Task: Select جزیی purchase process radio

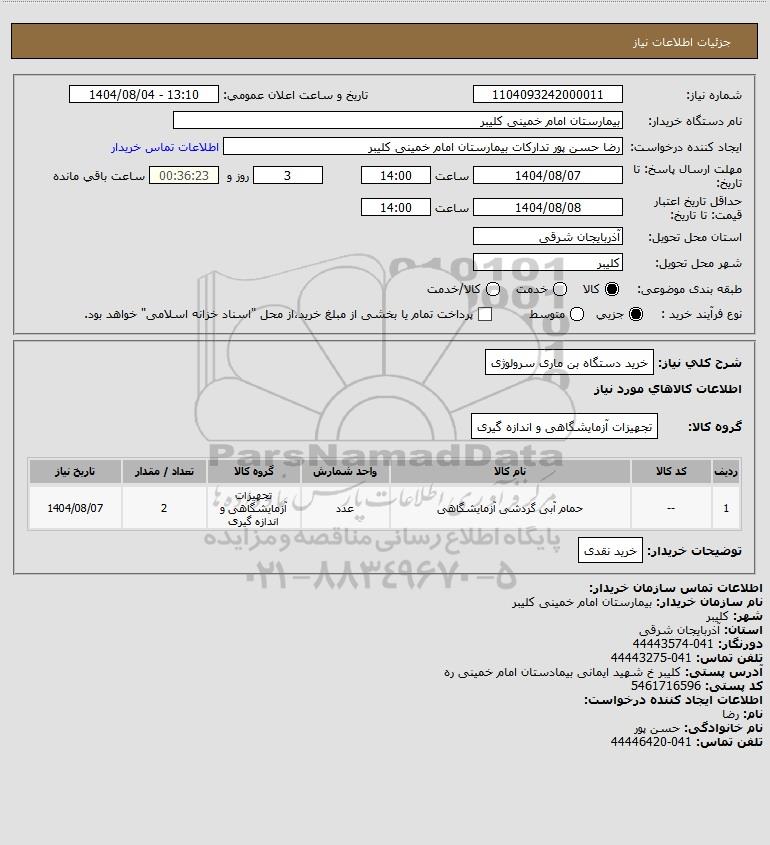Action: [x=636, y=314]
